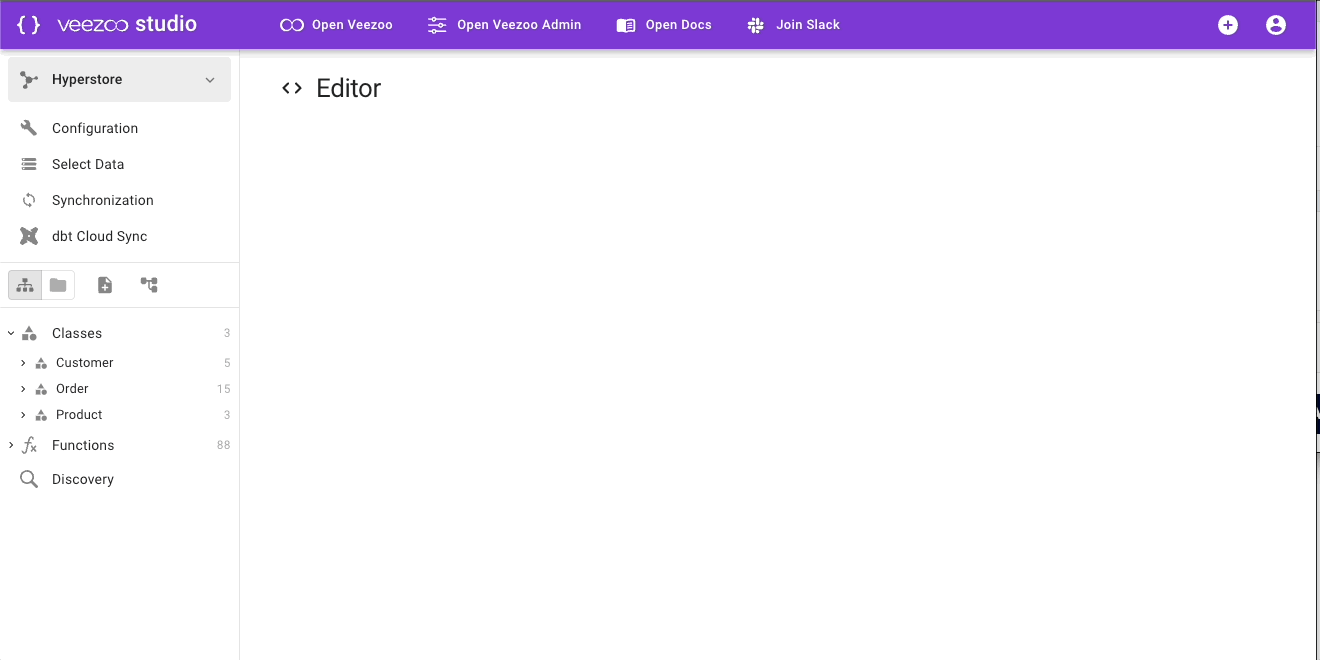Expand the Customer class node
The height and width of the screenshot is (660, 1320).
pos(23,363)
